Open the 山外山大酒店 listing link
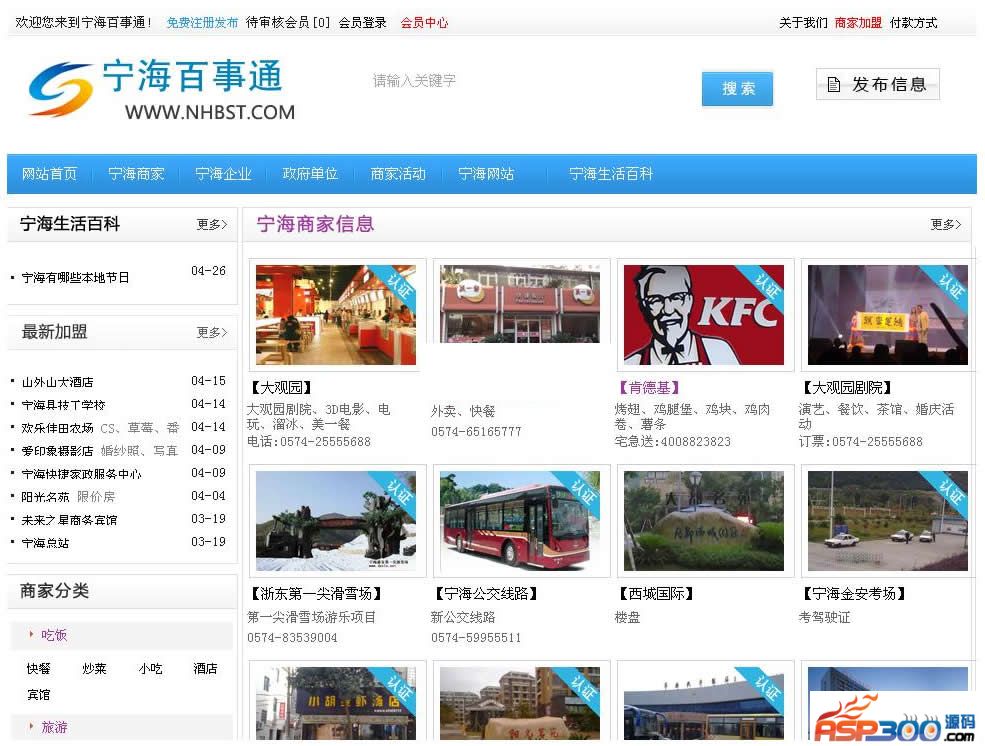 coord(58,382)
